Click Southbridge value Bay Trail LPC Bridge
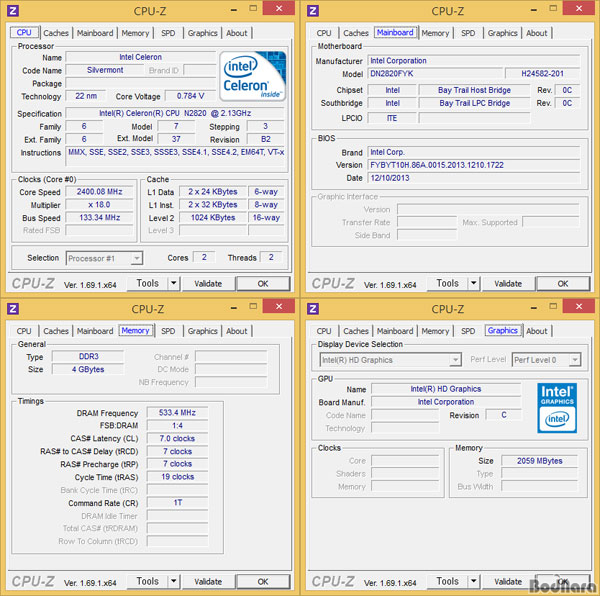This screenshot has width=600, height=596. tap(474, 103)
